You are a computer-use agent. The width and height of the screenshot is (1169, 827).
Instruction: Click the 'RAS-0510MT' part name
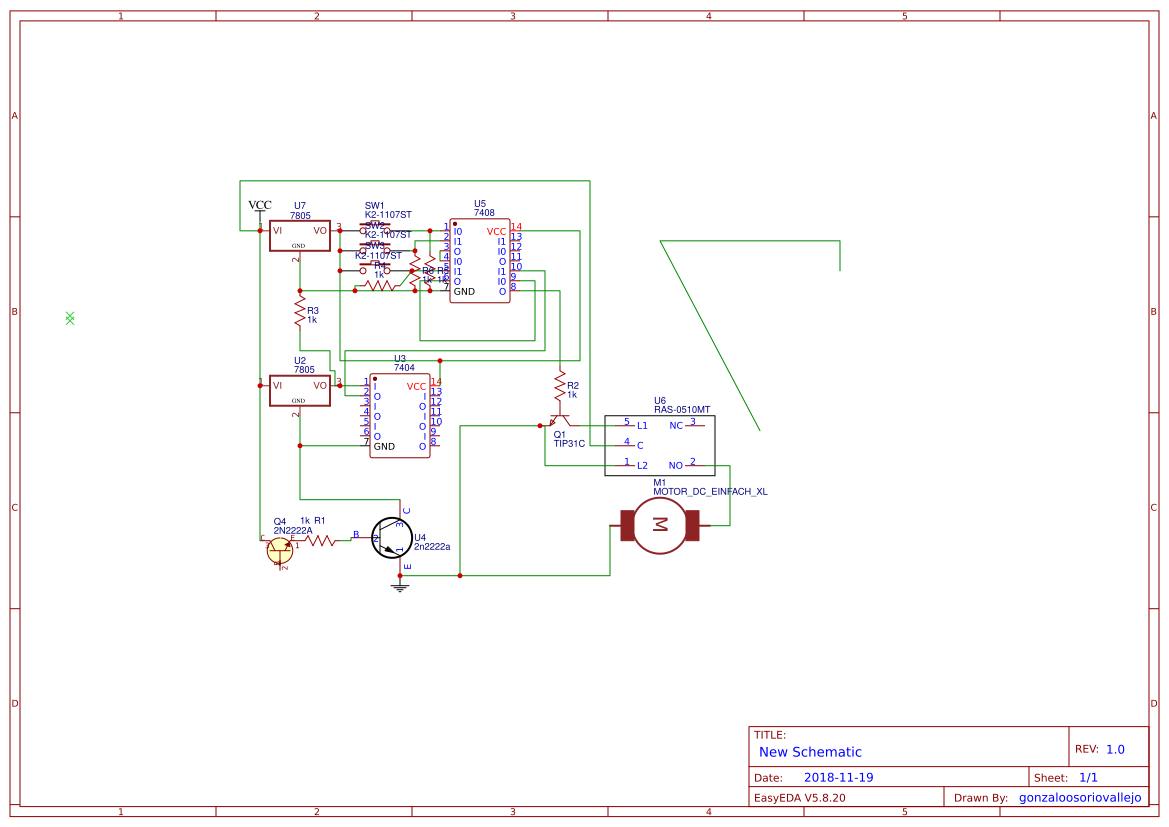pyautogui.click(x=681, y=409)
